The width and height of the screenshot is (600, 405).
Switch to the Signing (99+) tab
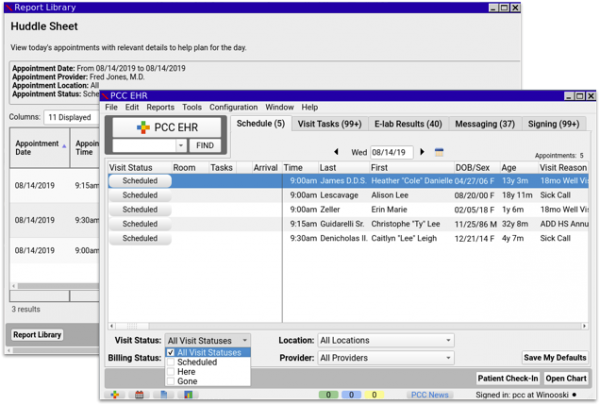(x=553, y=124)
